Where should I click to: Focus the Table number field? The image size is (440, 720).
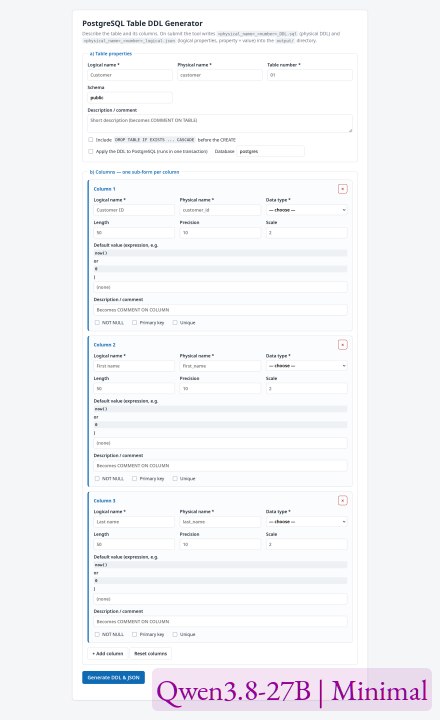(x=310, y=75)
